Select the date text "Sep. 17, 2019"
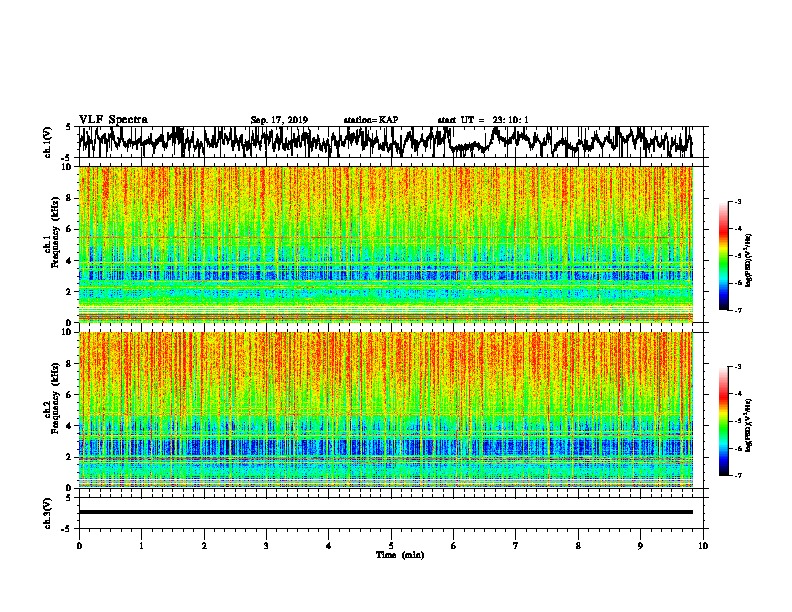792x612 pixels. [279, 120]
